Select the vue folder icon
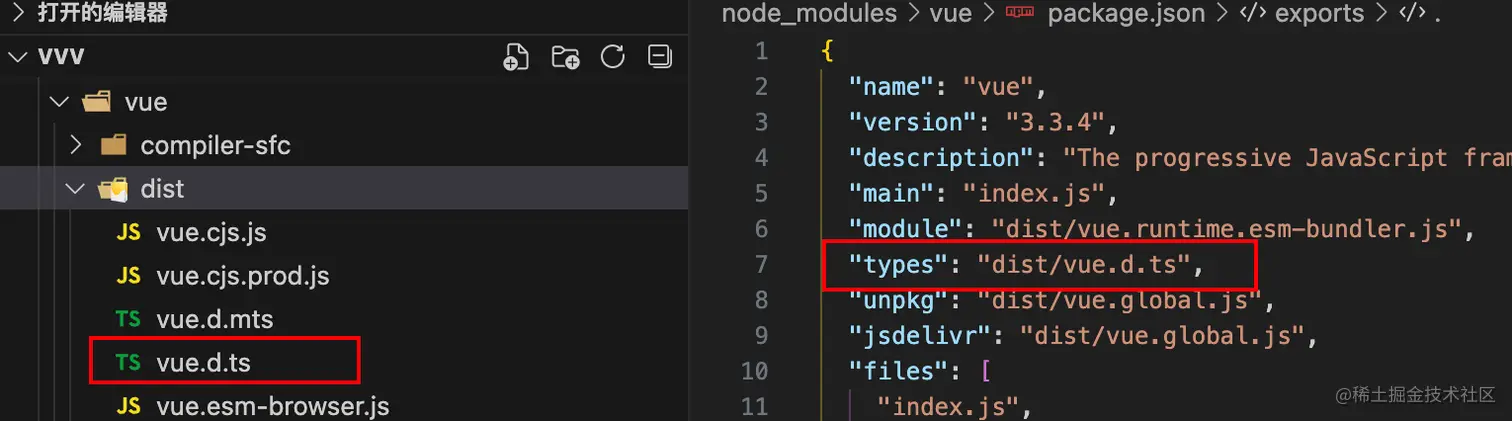Viewport: 1512px width, 421px height. coord(97,102)
